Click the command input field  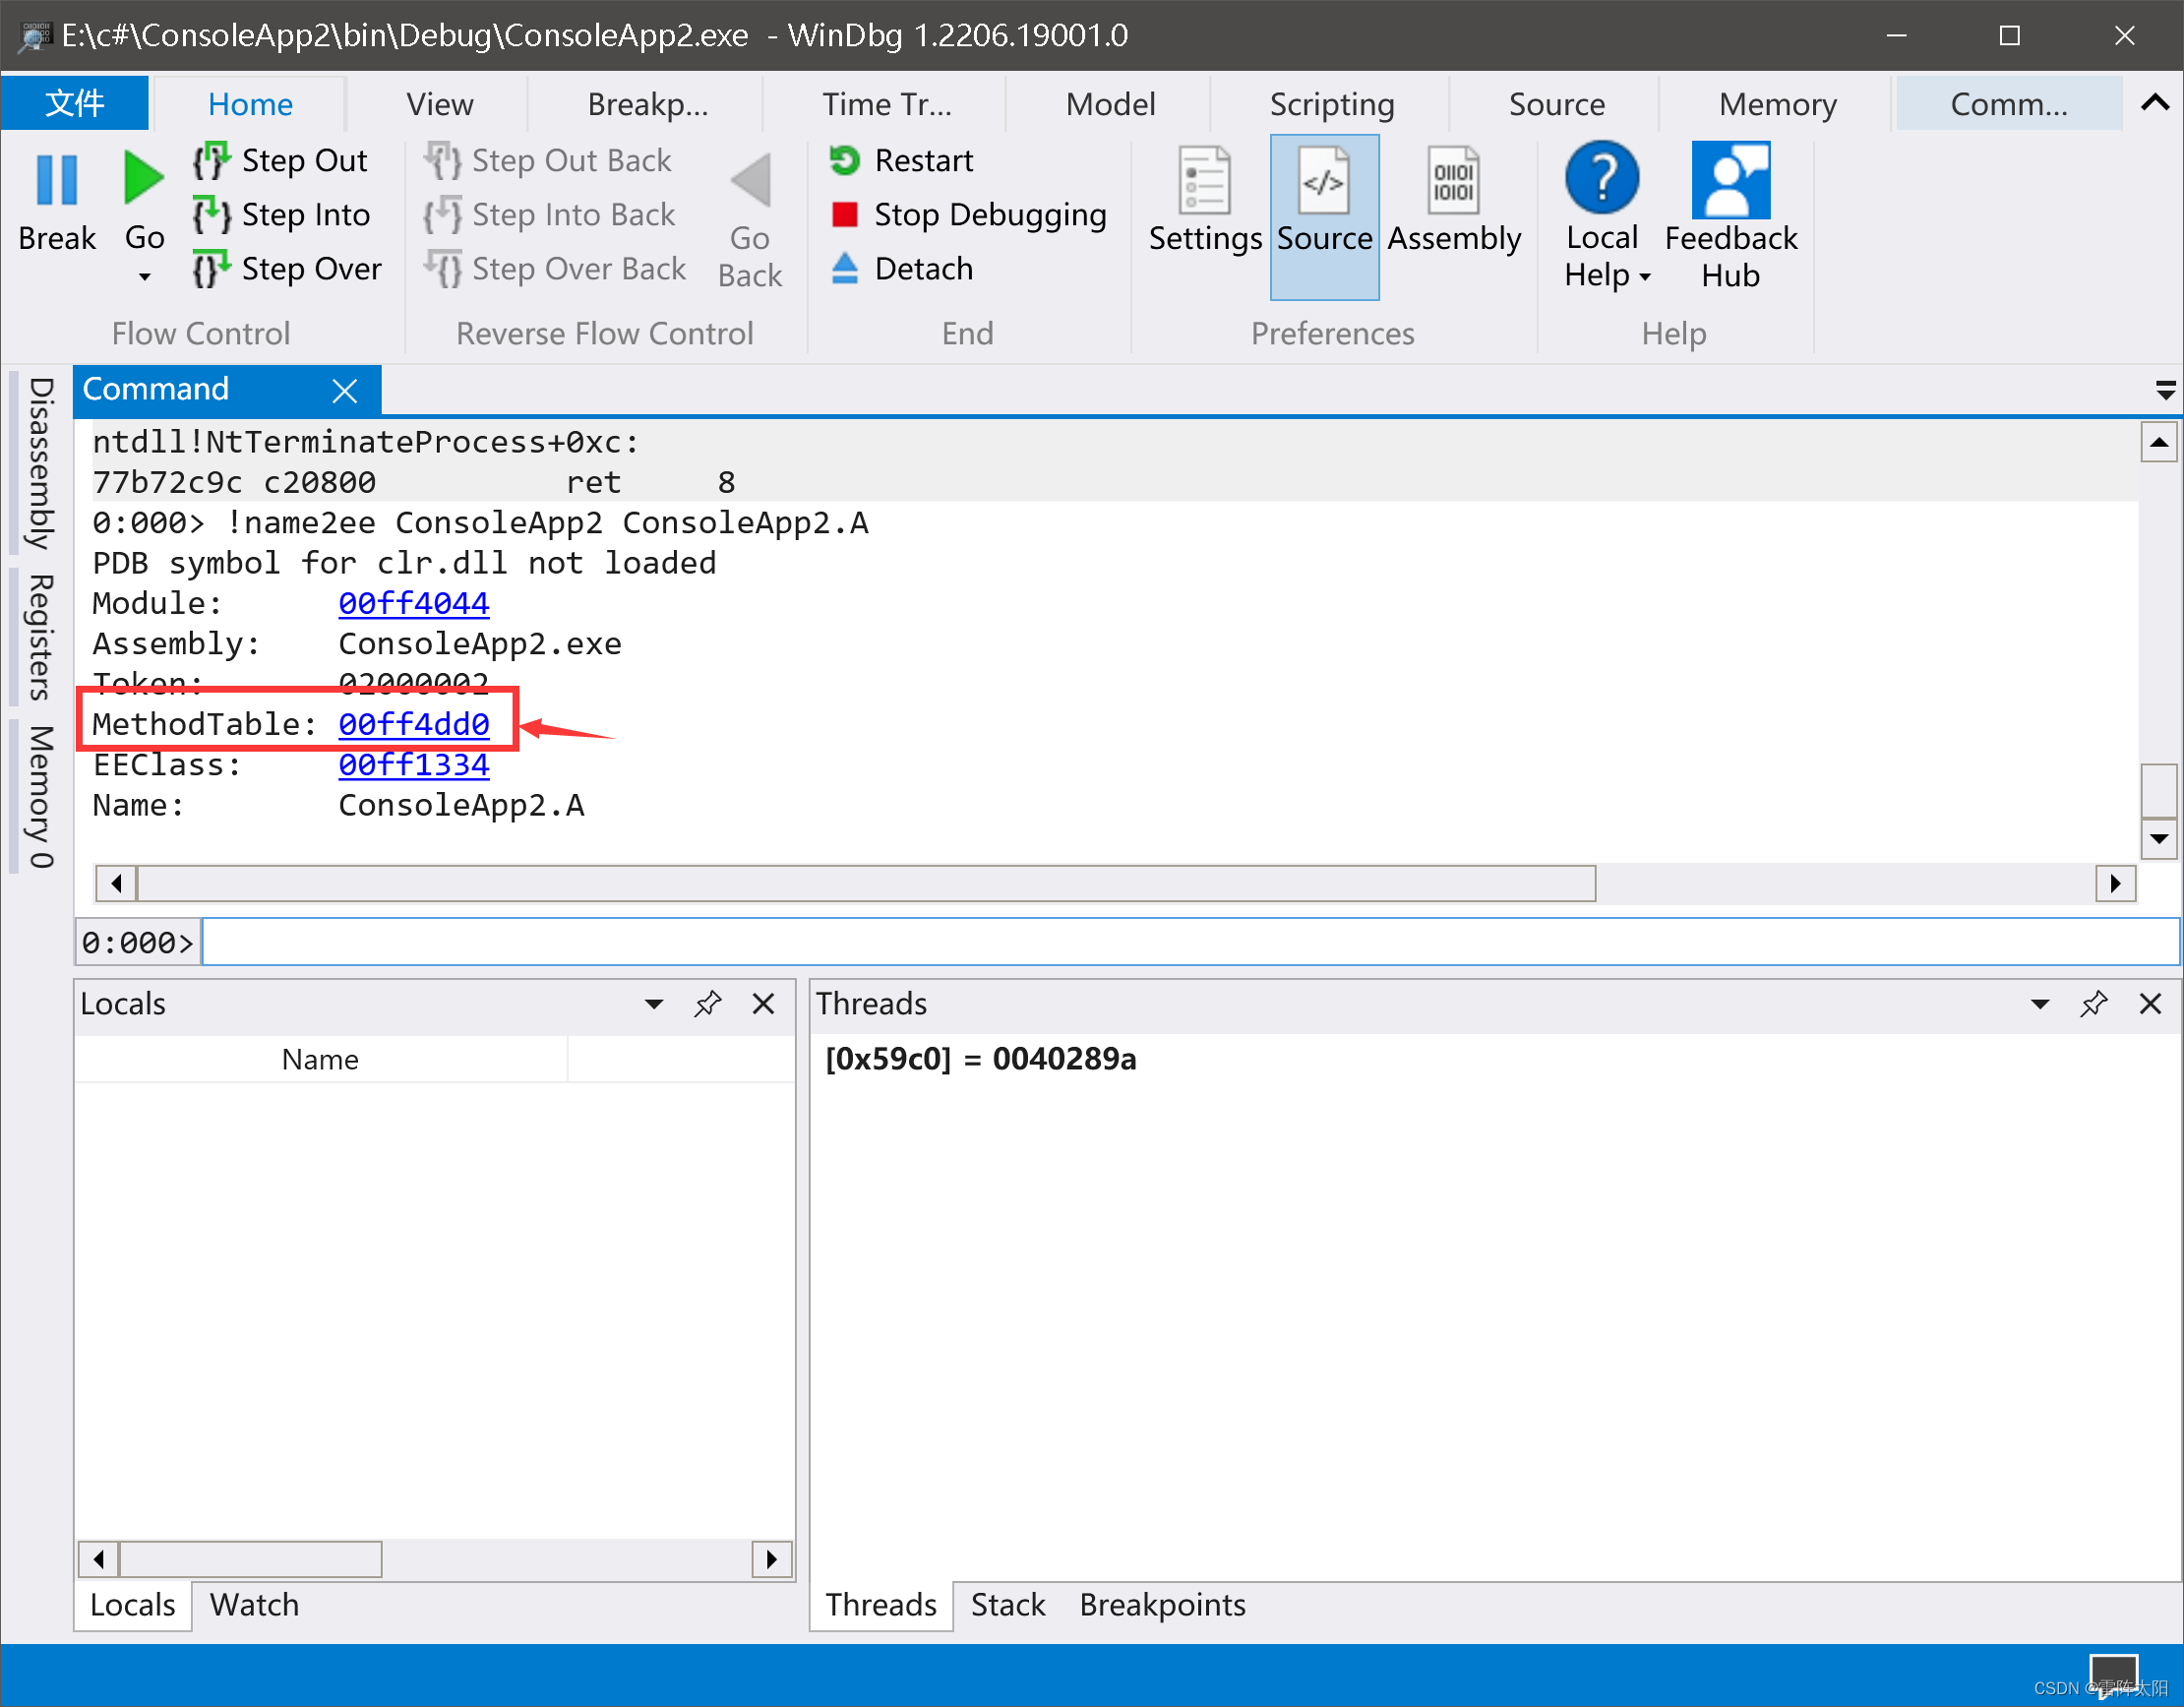1188,942
